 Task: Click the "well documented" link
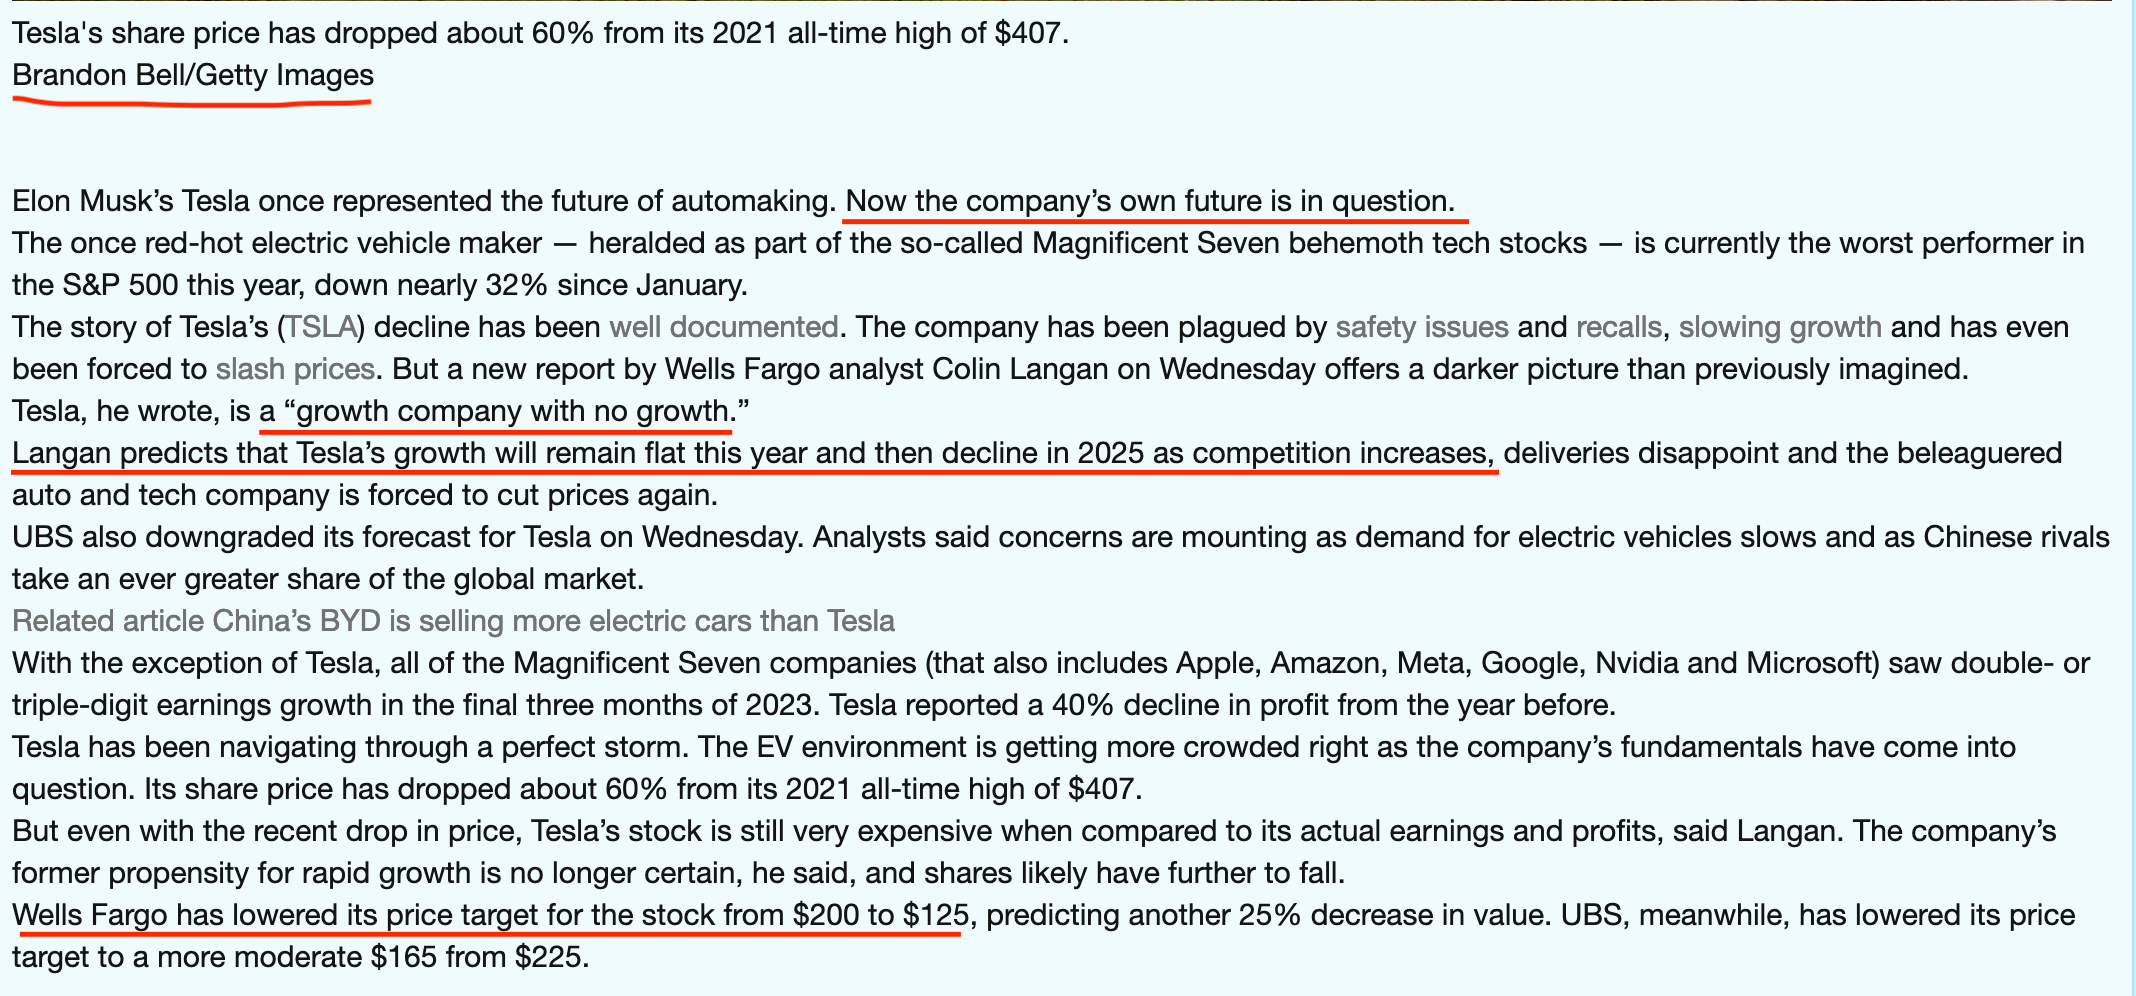point(723,328)
